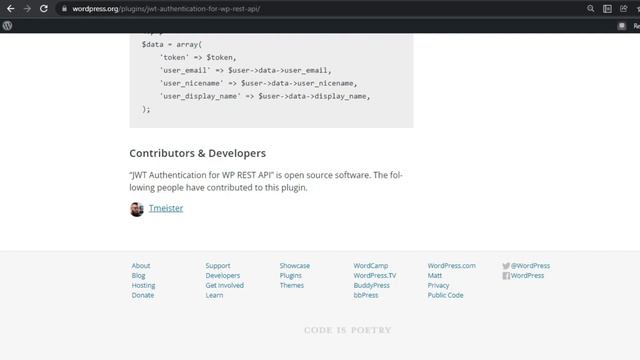Click the Contributors & Developers heading

point(198,153)
